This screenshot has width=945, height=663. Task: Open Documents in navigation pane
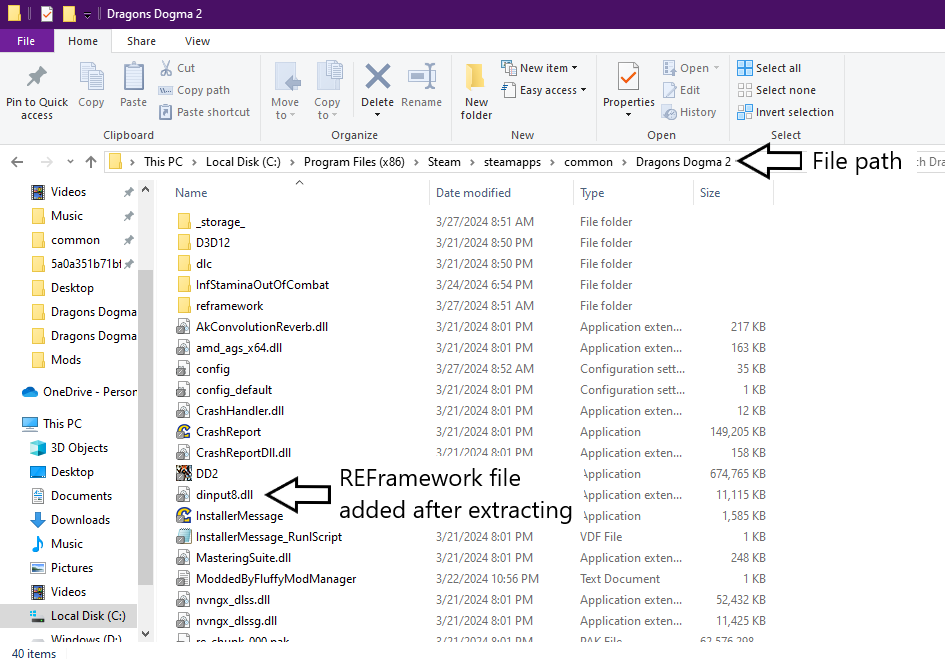[81, 495]
